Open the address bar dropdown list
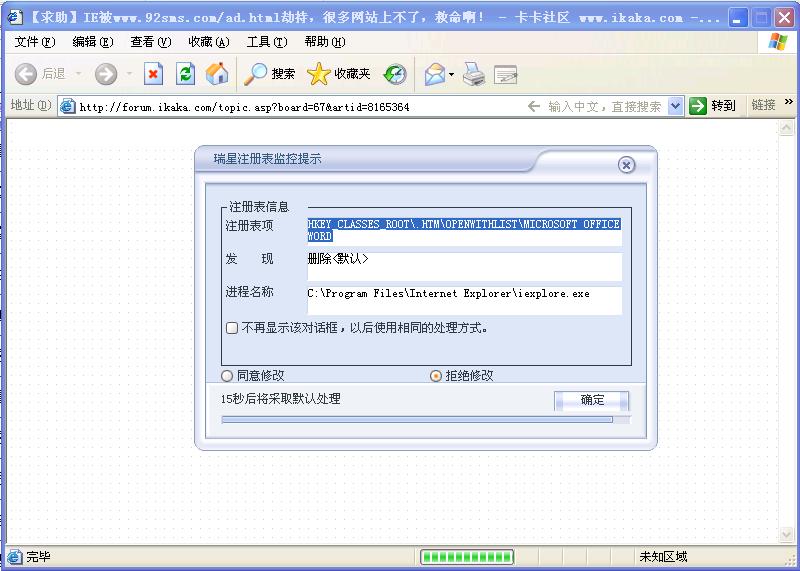The width and height of the screenshot is (800, 571). click(676, 106)
